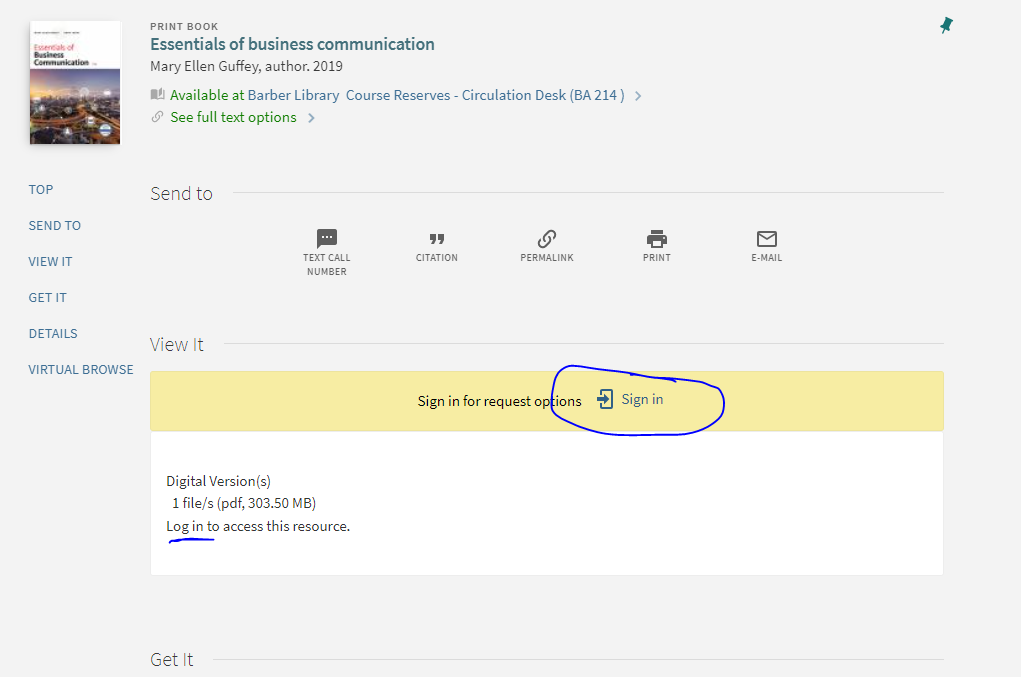Select the Essentials of business communication title
This screenshot has width=1021, height=677.
[x=291, y=44]
